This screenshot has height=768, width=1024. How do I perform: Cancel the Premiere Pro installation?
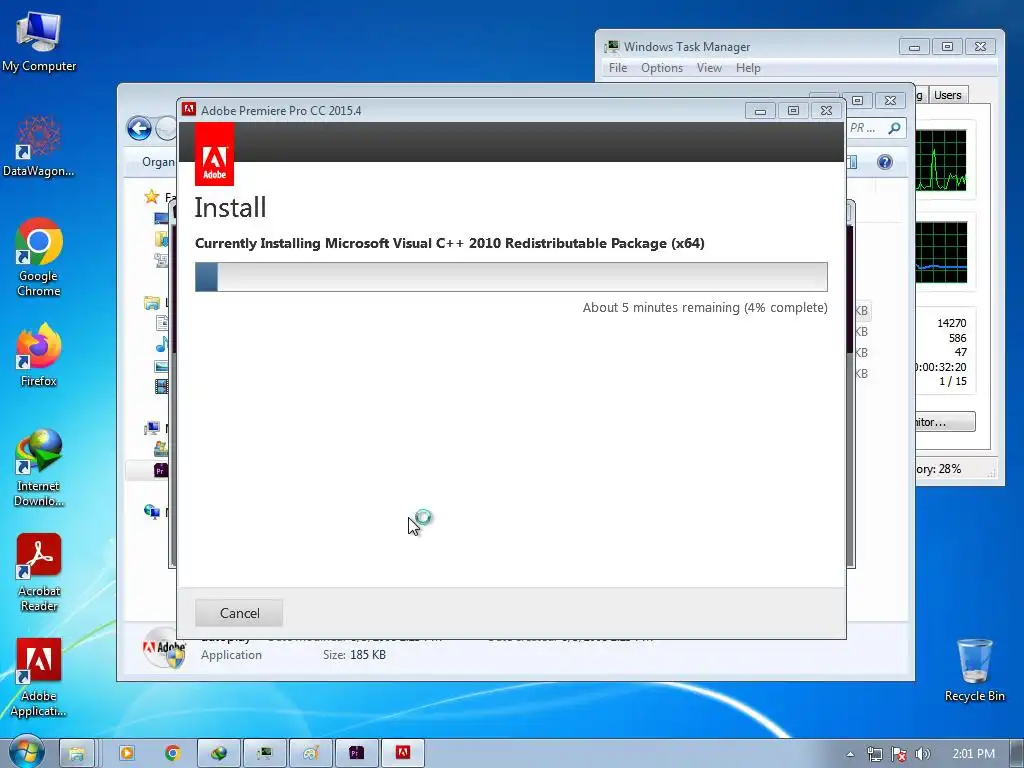239,613
